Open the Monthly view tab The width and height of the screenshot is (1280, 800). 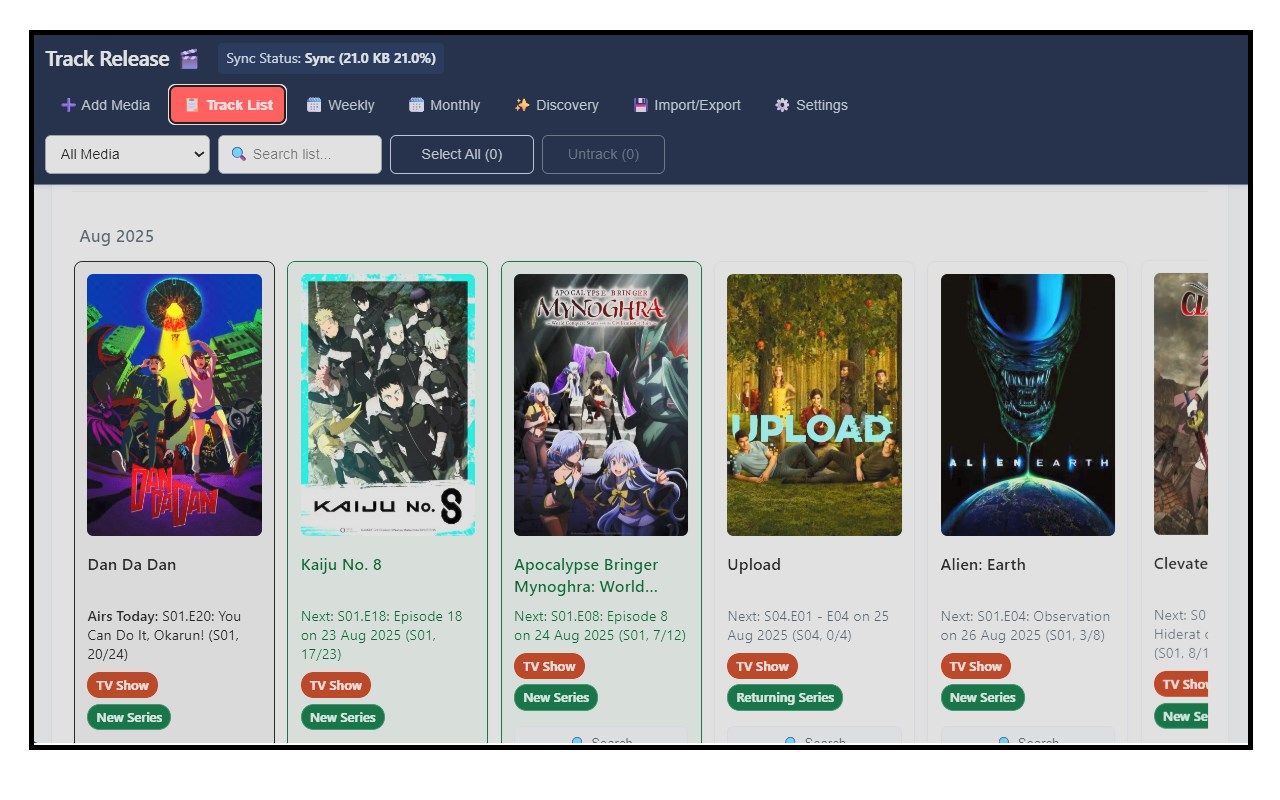click(x=445, y=105)
